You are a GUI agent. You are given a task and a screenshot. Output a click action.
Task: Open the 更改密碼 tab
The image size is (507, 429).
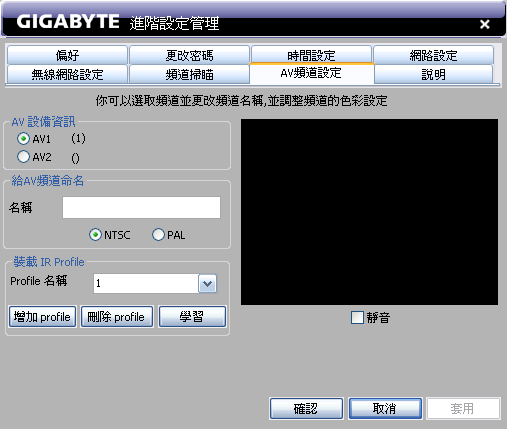(x=189, y=55)
